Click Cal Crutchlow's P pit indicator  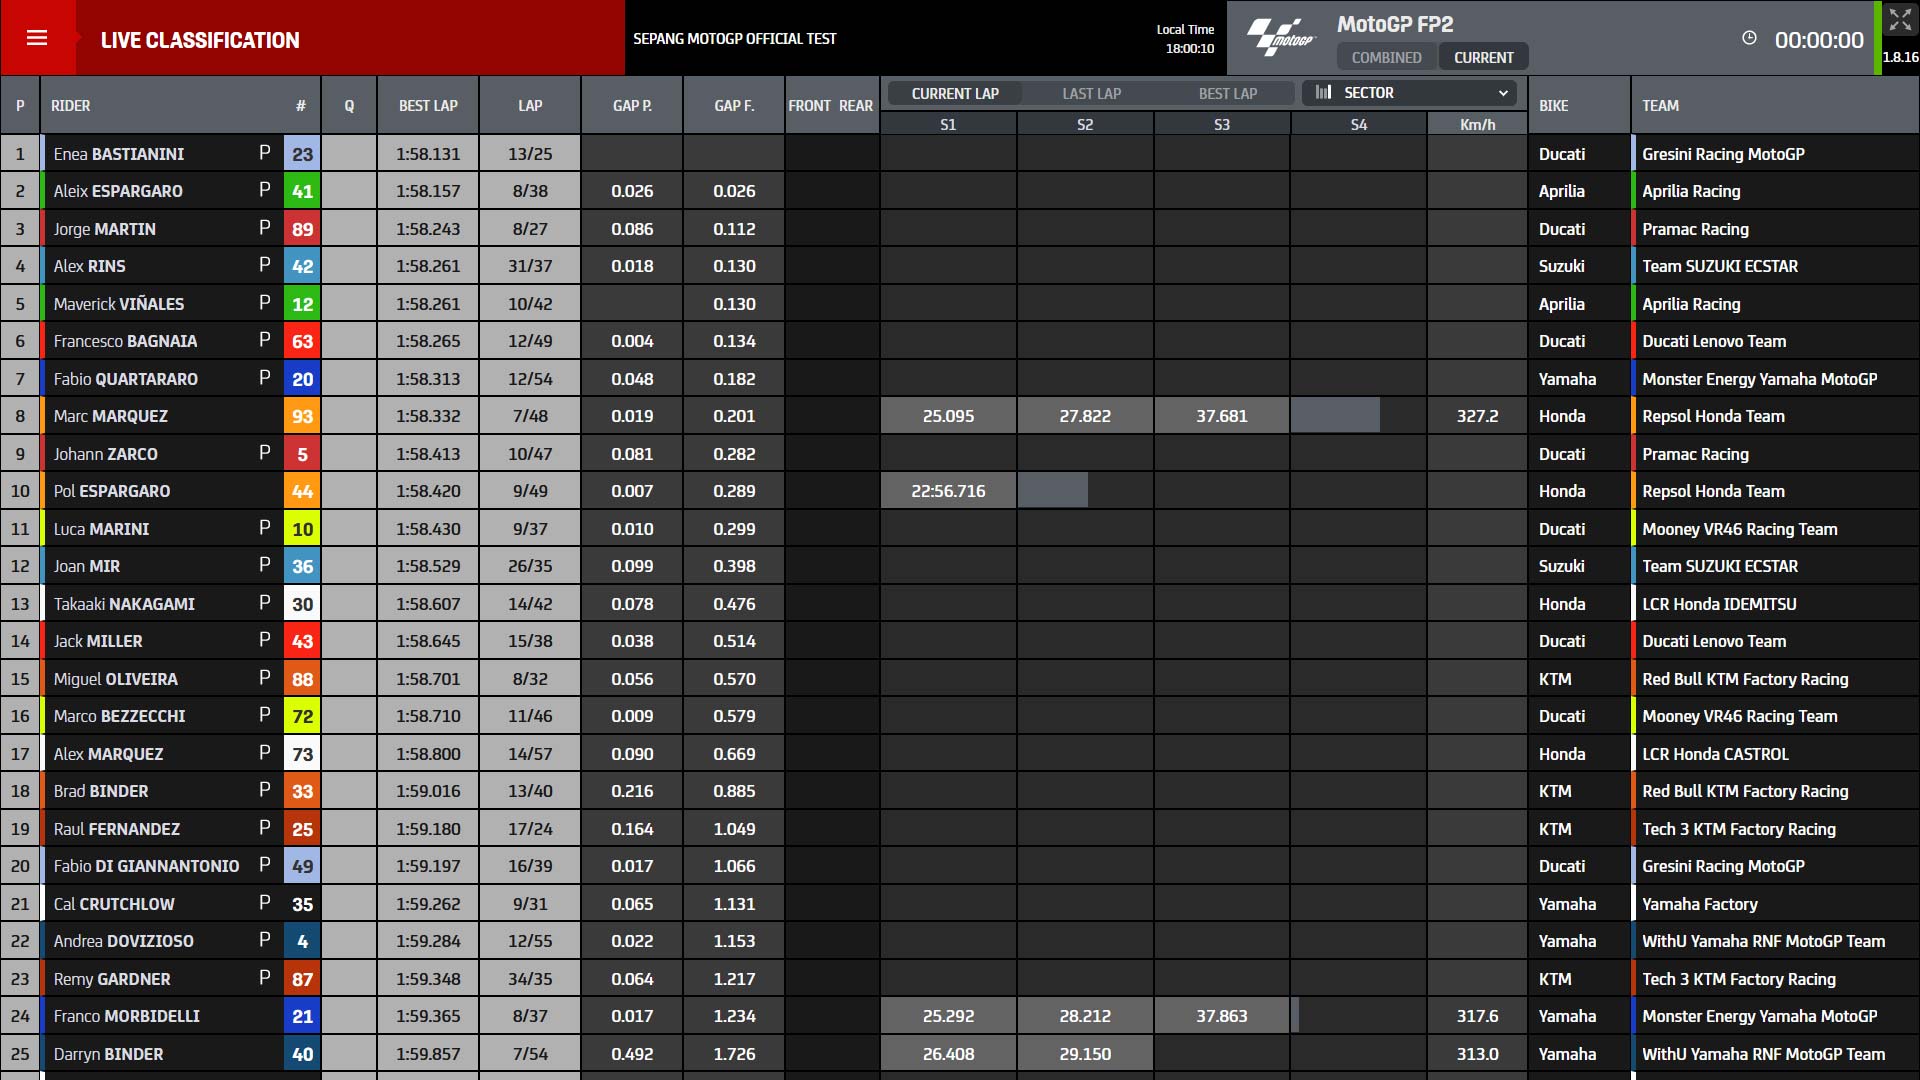(x=264, y=903)
